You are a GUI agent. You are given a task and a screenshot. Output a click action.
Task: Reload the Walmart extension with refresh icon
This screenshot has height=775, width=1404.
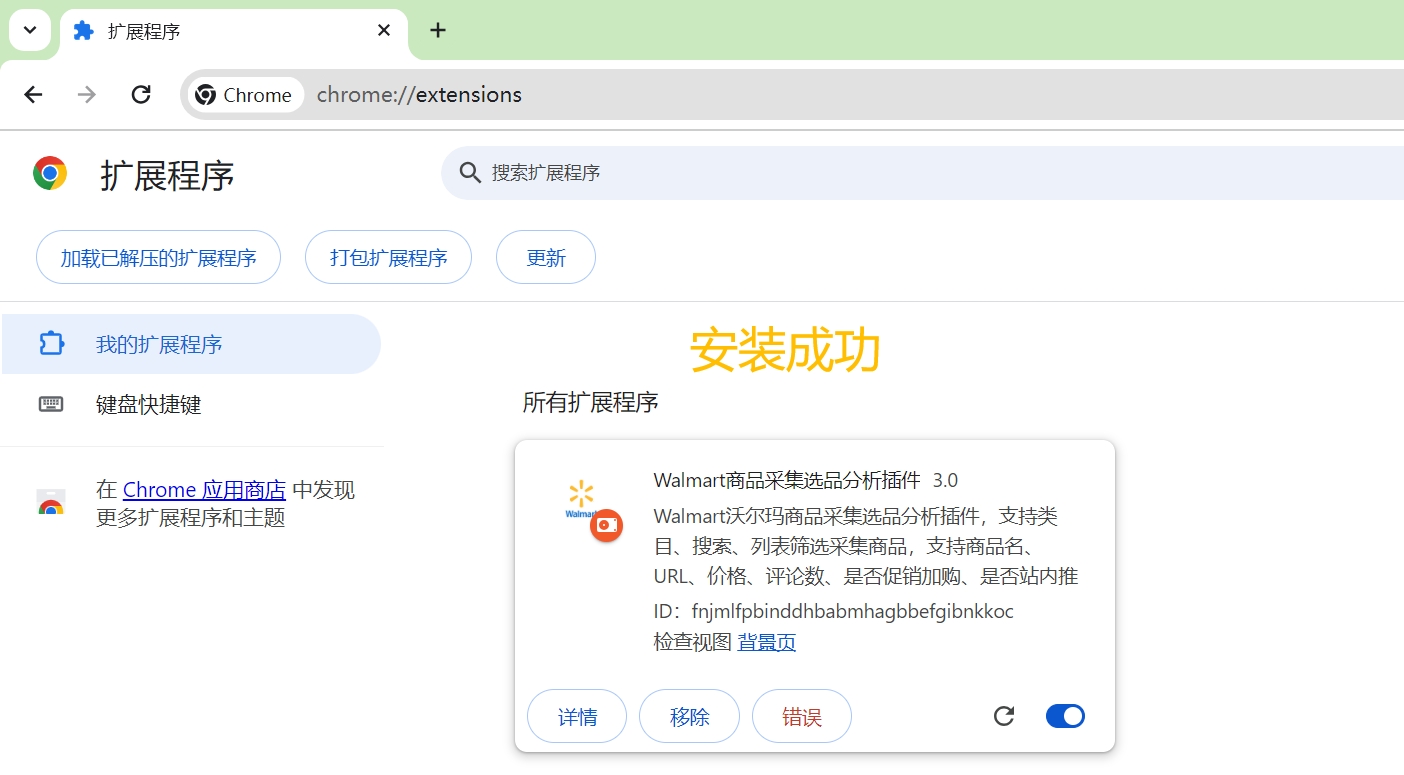1004,716
